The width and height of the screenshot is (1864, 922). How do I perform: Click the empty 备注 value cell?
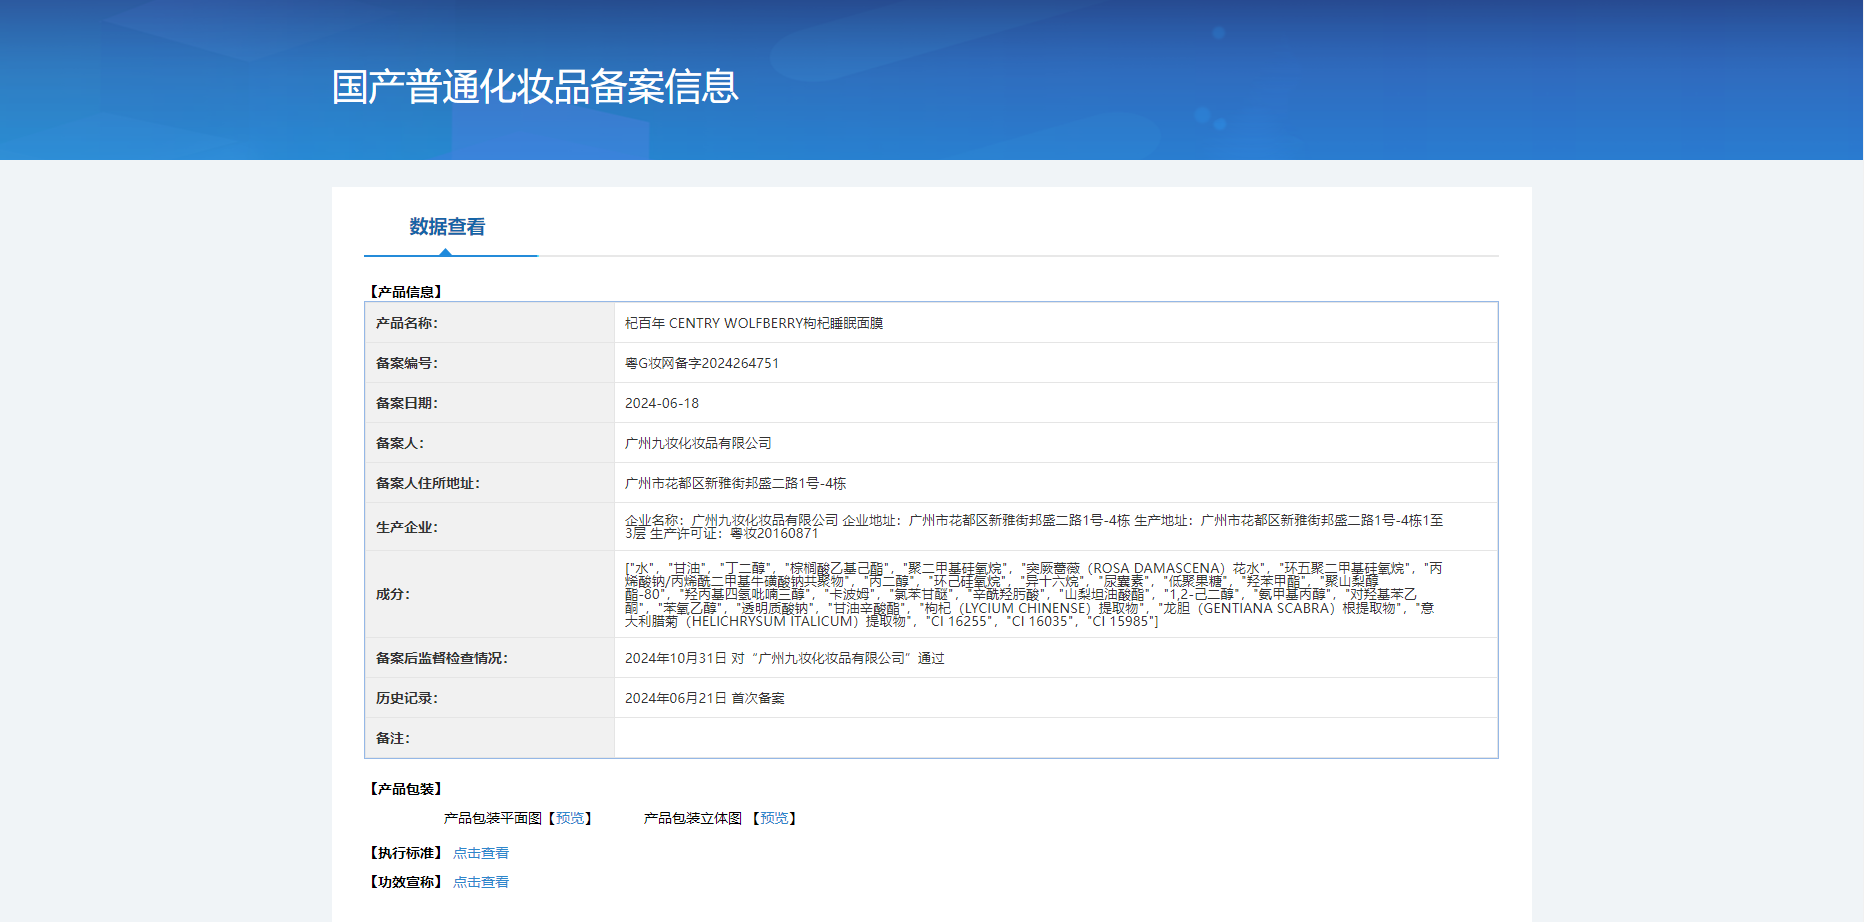(1055, 738)
